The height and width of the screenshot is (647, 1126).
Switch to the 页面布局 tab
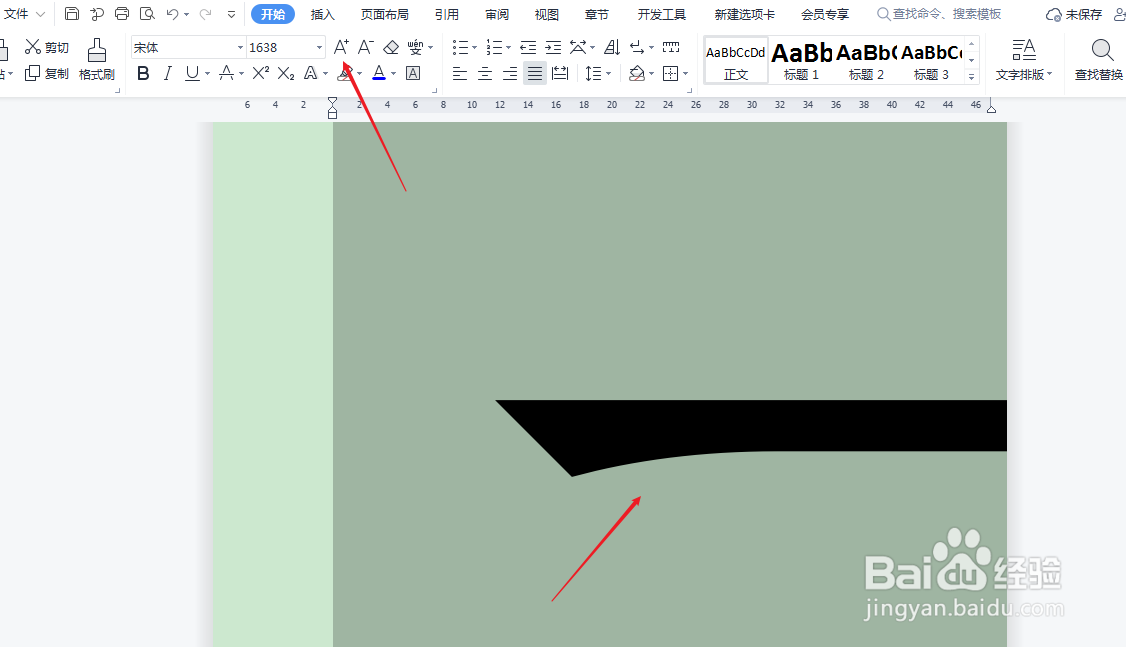pos(385,14)
